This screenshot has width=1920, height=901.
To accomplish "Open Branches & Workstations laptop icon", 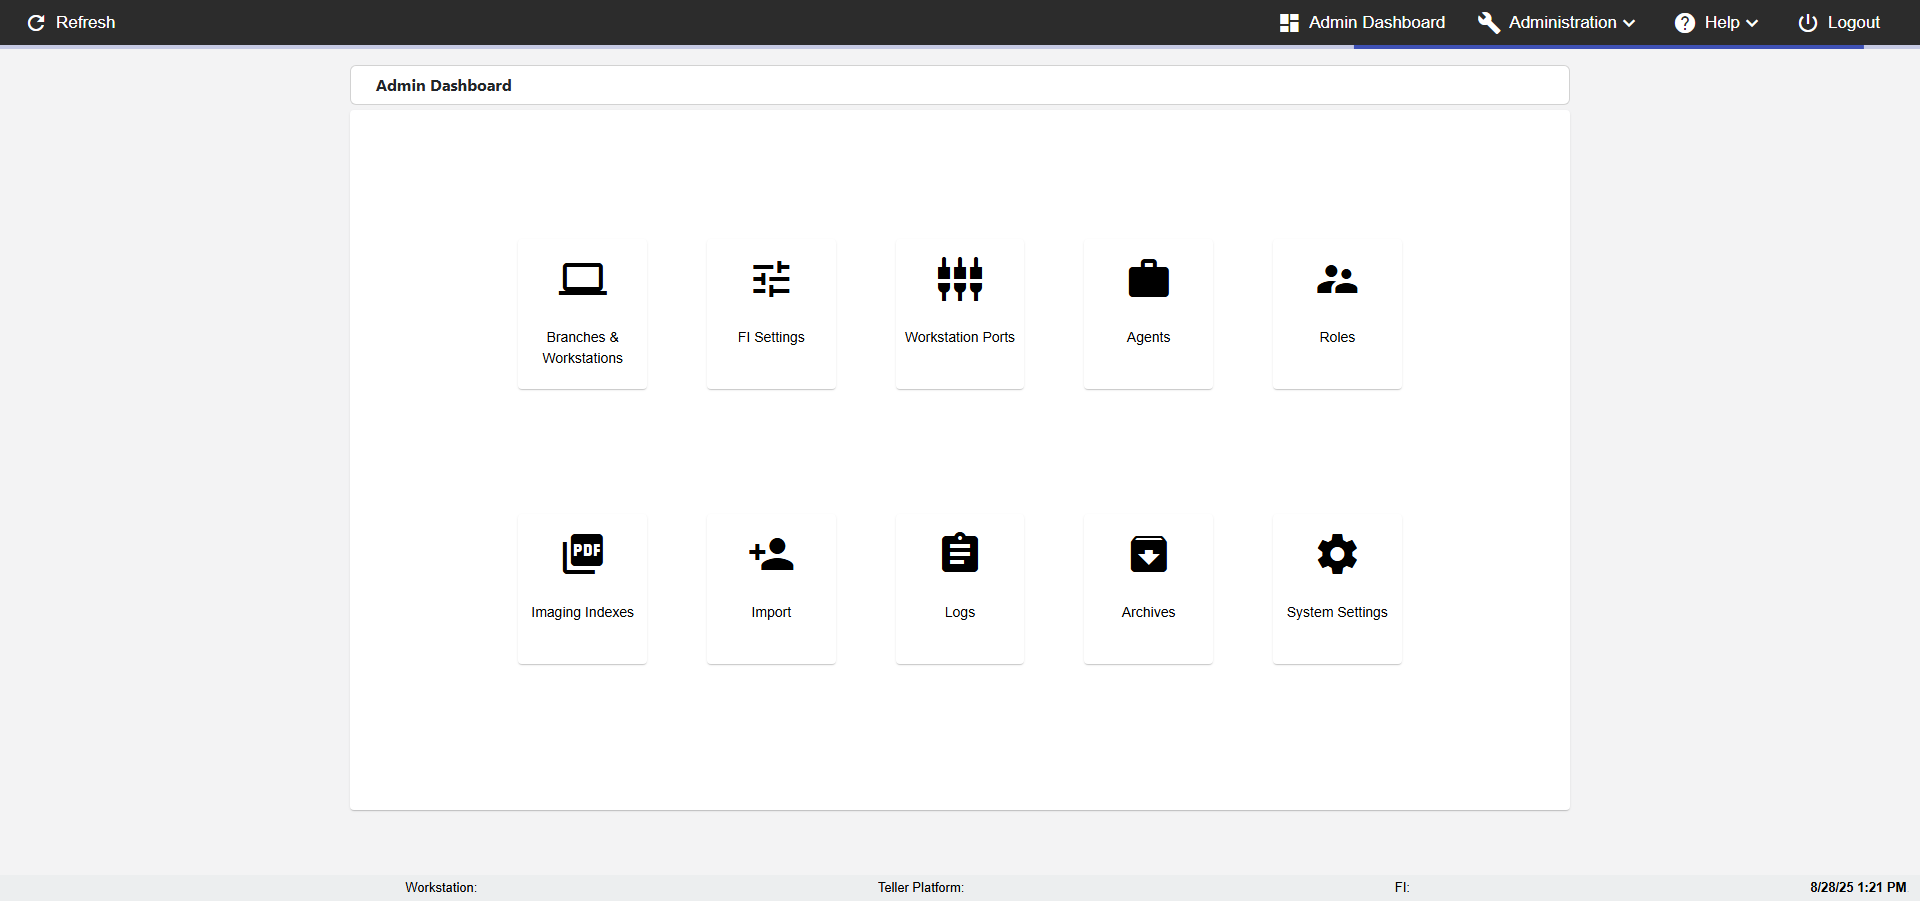I will 582,279.
